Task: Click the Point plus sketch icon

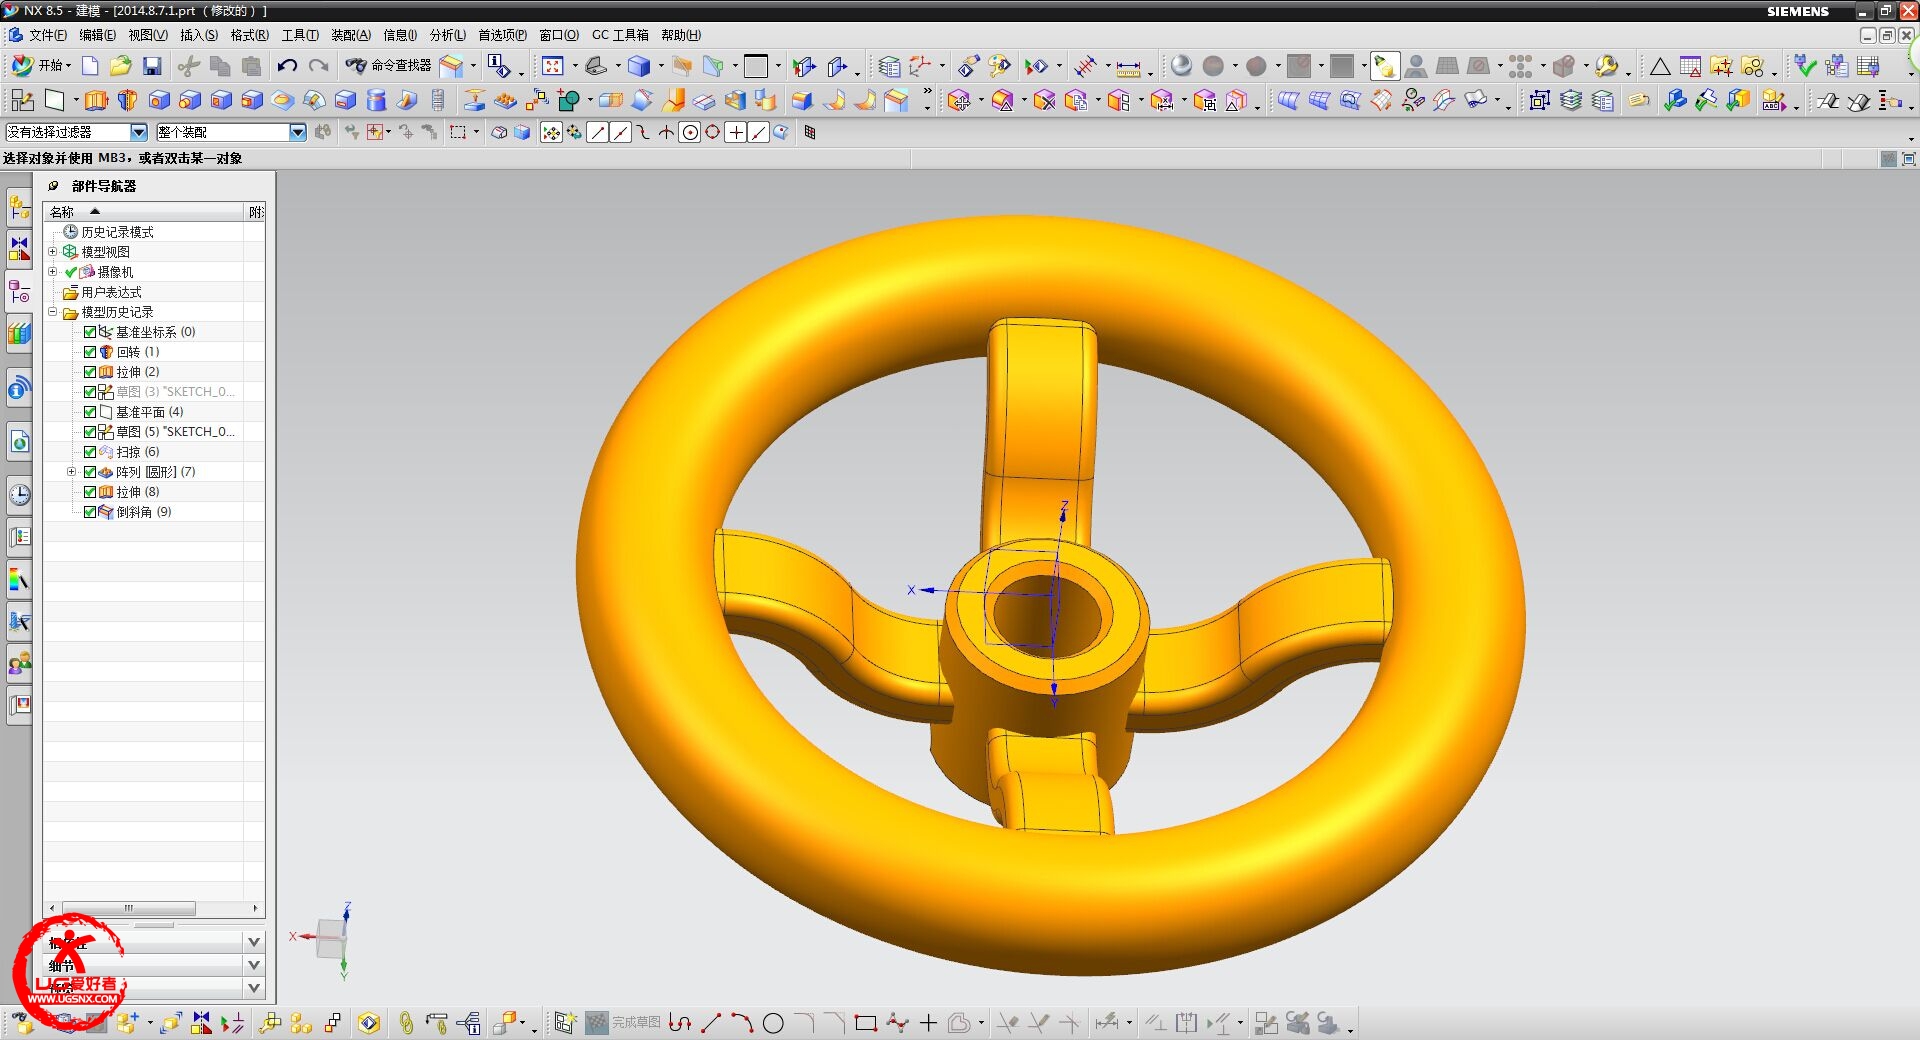Action: [x=928, y=1023]
